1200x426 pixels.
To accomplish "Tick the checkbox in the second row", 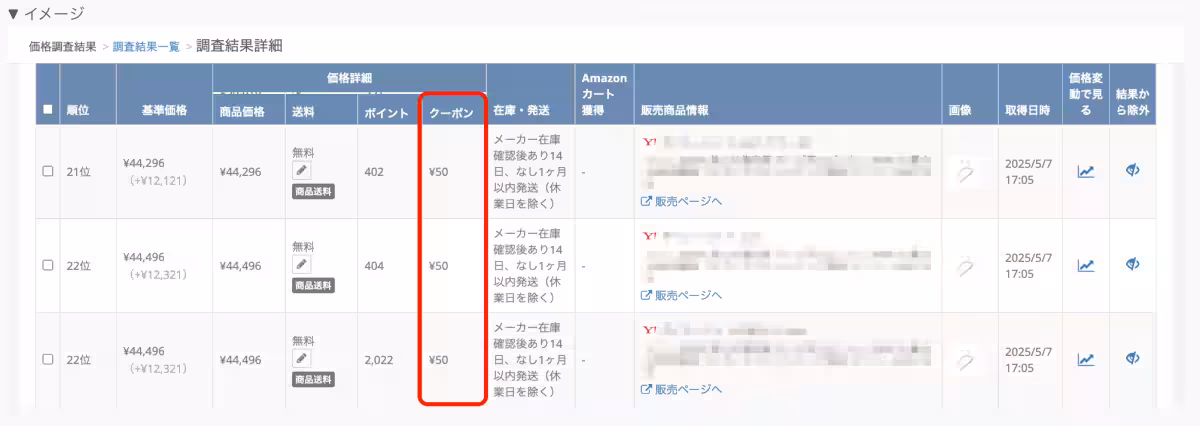I will click(48, 265).
